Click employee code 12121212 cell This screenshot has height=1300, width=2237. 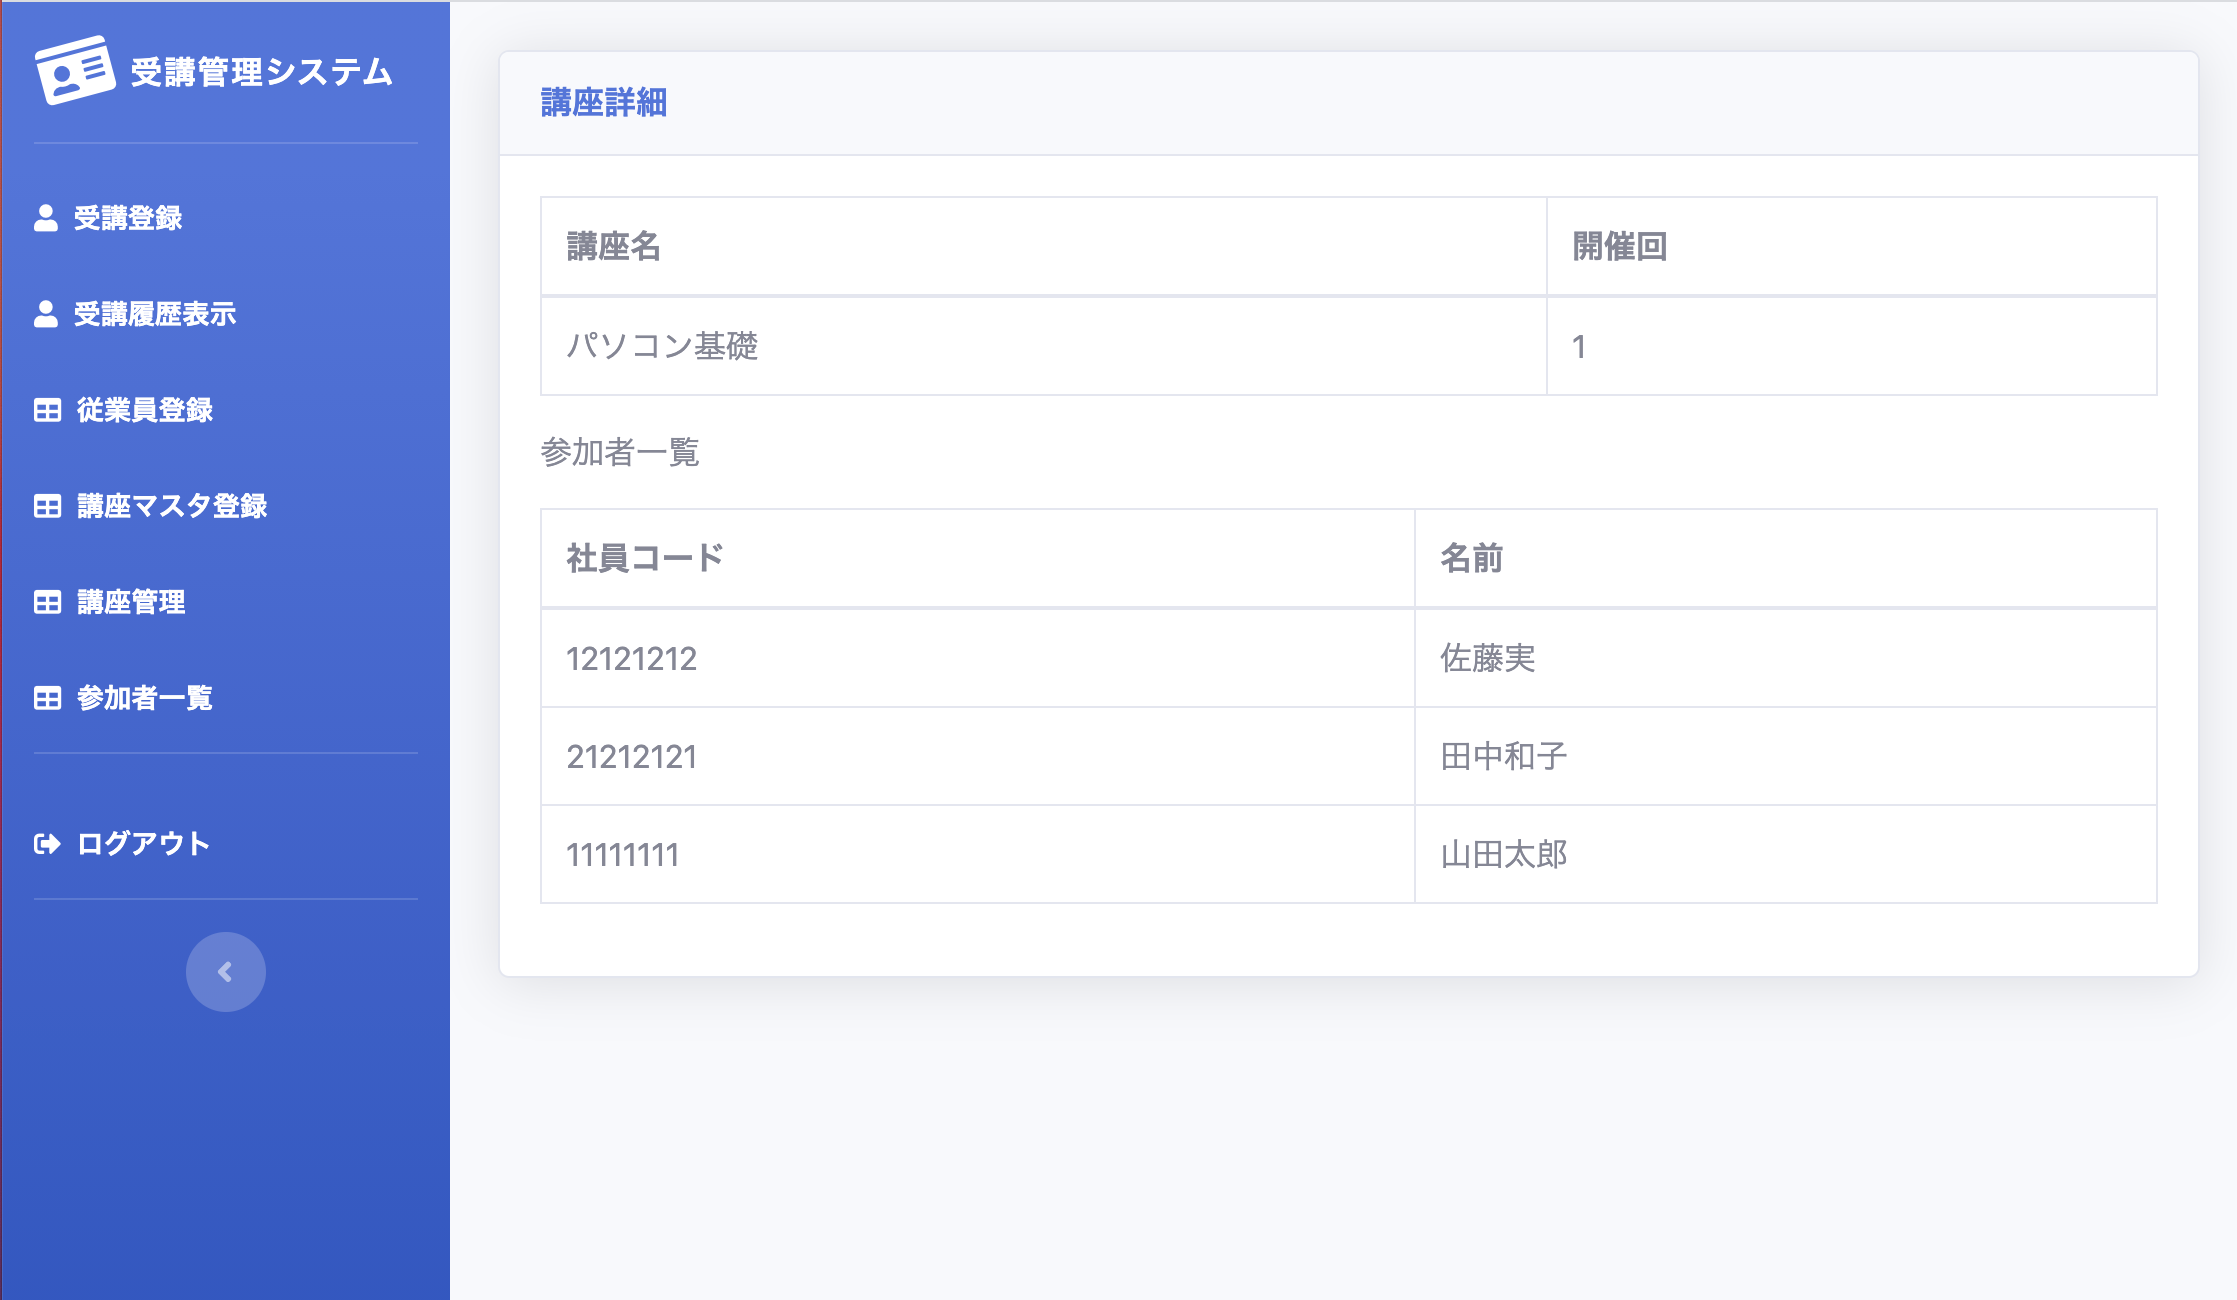coord(632,659)
